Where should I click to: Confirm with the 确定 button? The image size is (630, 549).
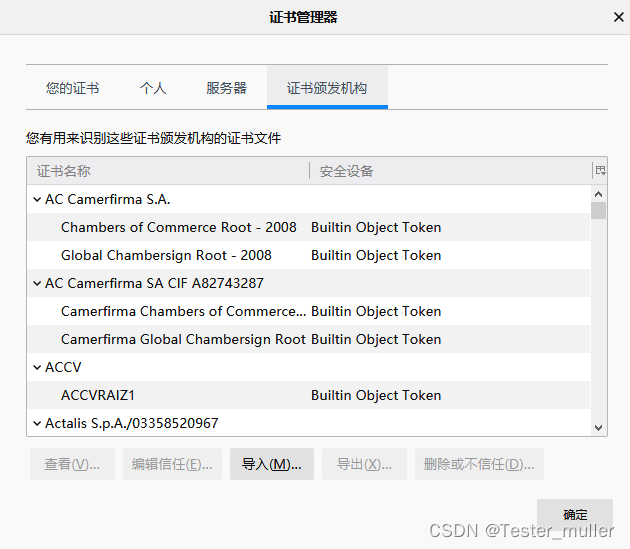[575, 514]
